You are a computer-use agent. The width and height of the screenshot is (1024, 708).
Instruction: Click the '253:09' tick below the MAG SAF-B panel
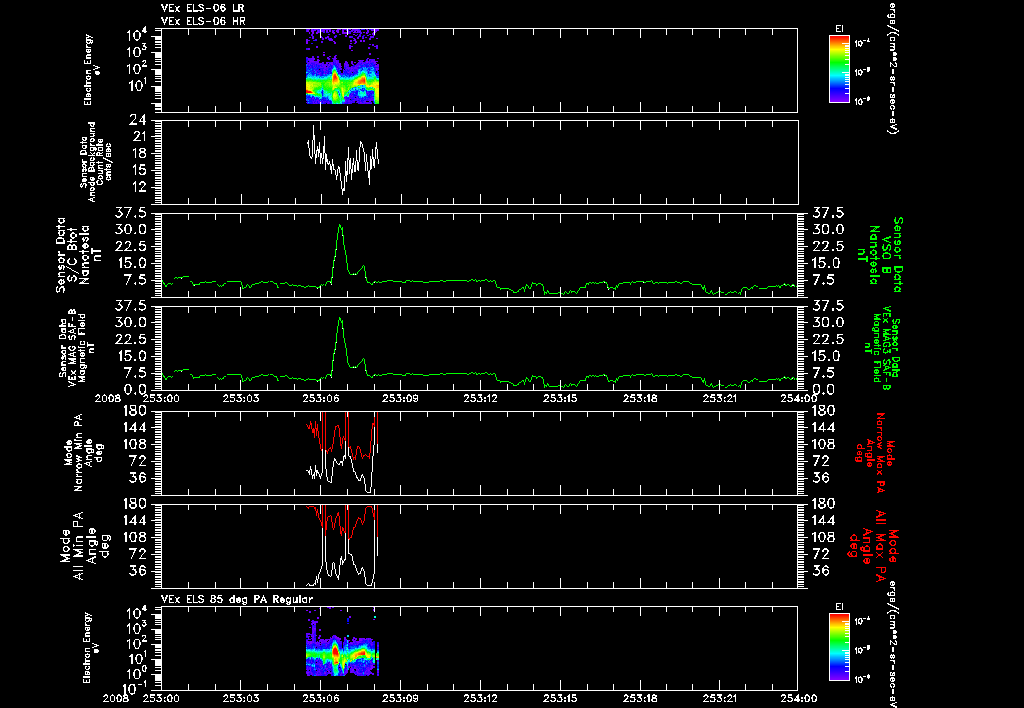[x=400, y=398]
